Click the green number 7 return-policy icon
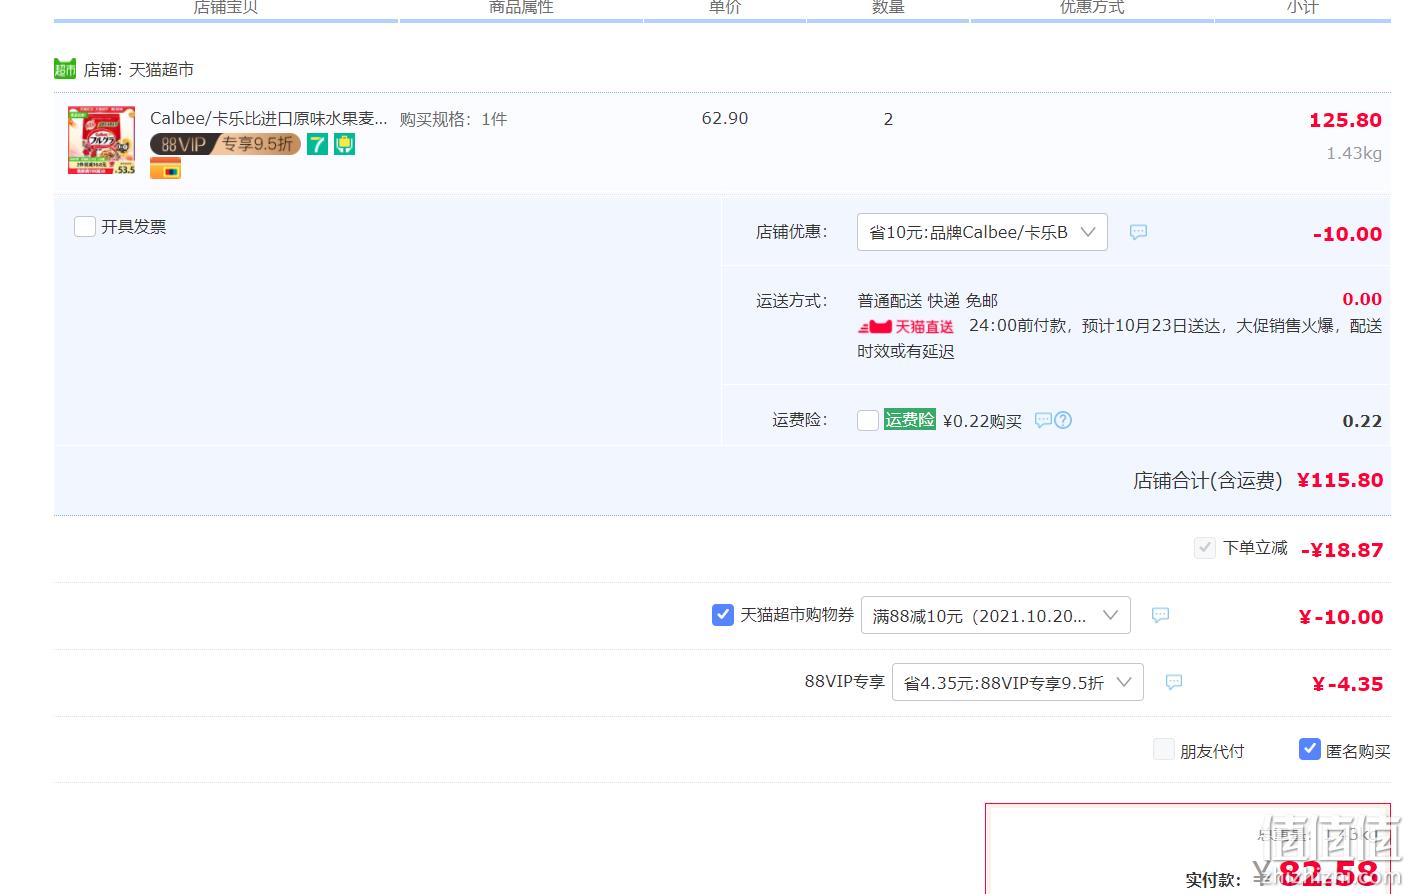Image resolution: width=1411 pixels, height=894 pixels. [317, 144]
